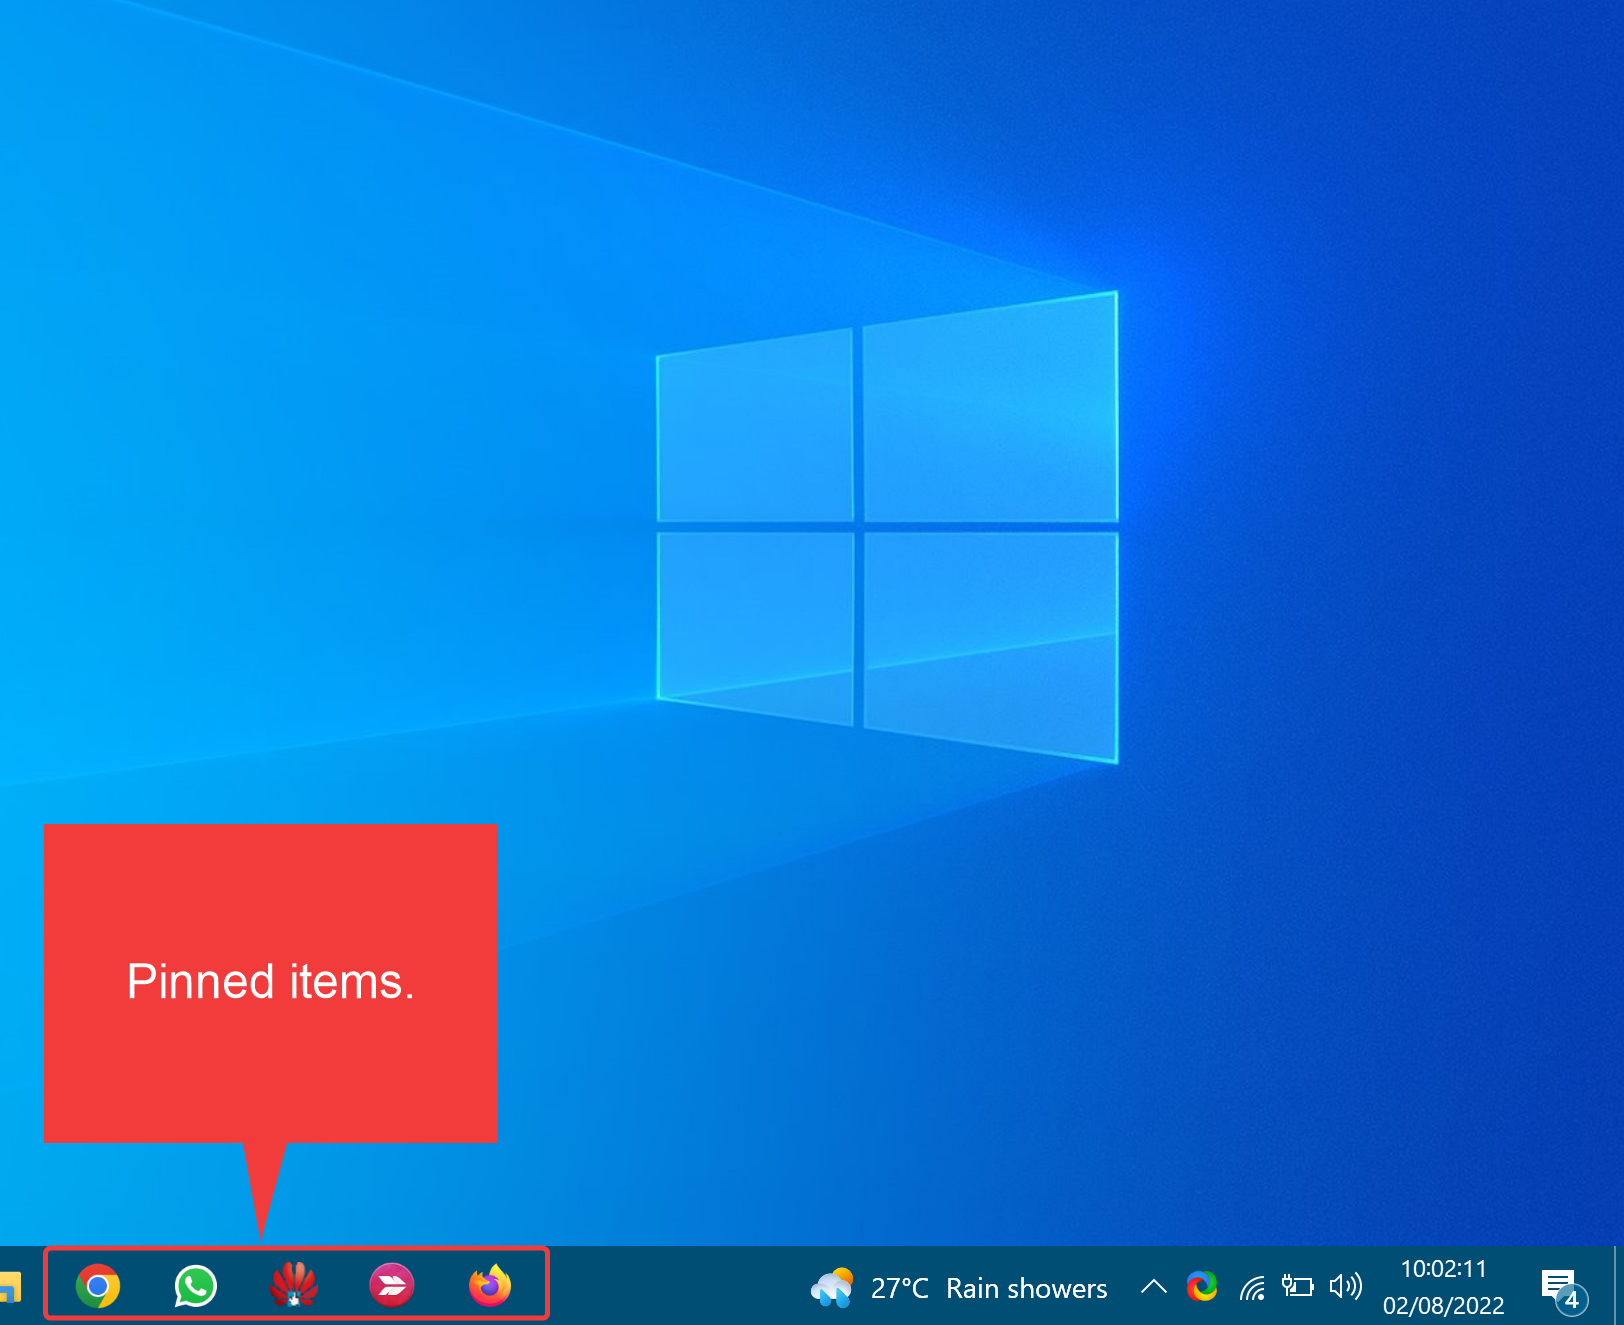
Task: Open the calendar via the 02/08/2022 date
Action: click(x=1443, y=1306)
